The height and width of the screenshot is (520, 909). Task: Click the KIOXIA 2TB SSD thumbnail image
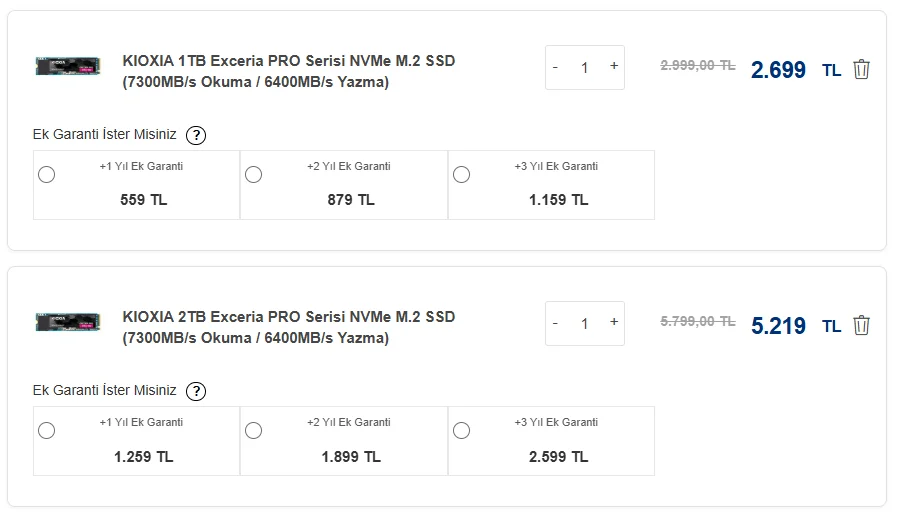coord(68,322)
